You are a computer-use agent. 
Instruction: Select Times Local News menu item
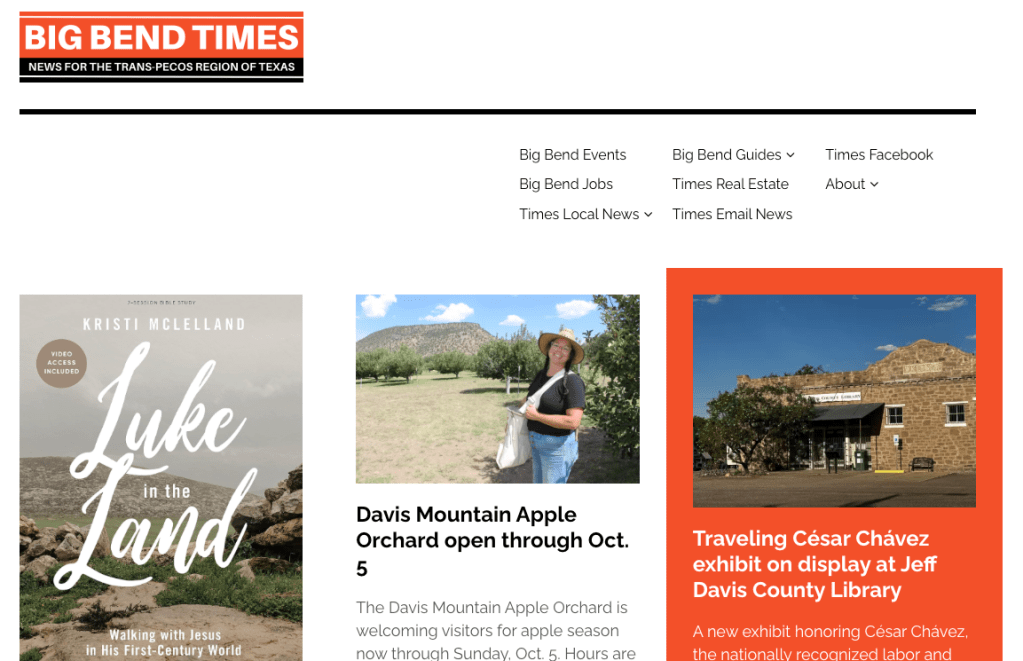tap(579, 214)
